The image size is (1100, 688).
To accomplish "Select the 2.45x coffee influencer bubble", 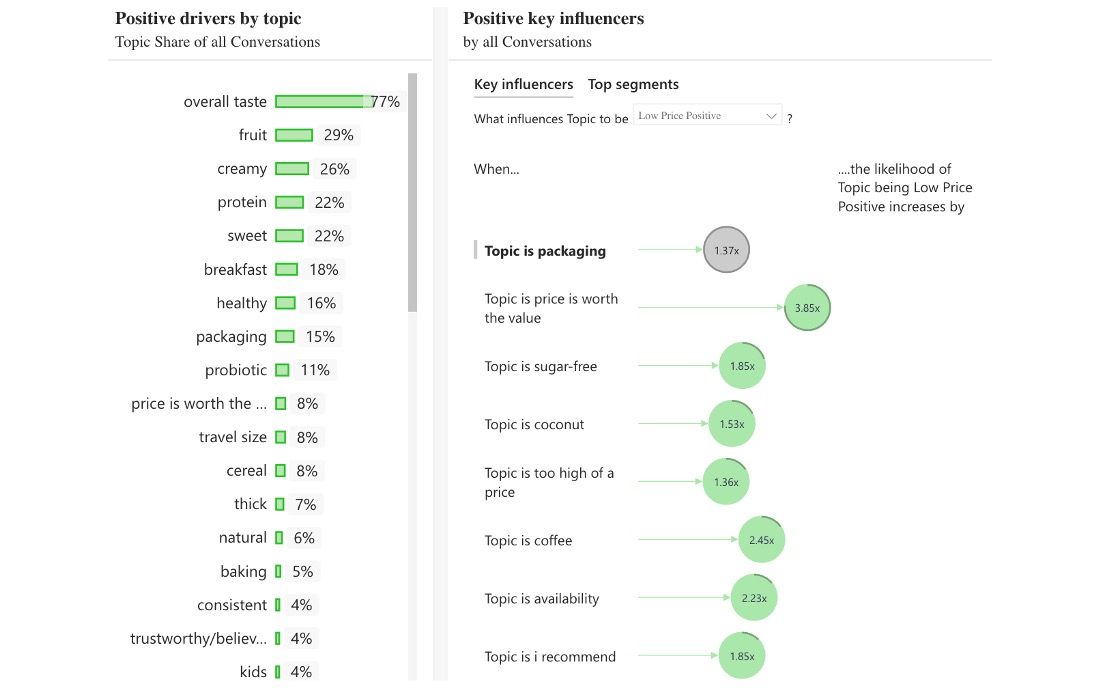I will pyautogui.click(x=762, y=540).
